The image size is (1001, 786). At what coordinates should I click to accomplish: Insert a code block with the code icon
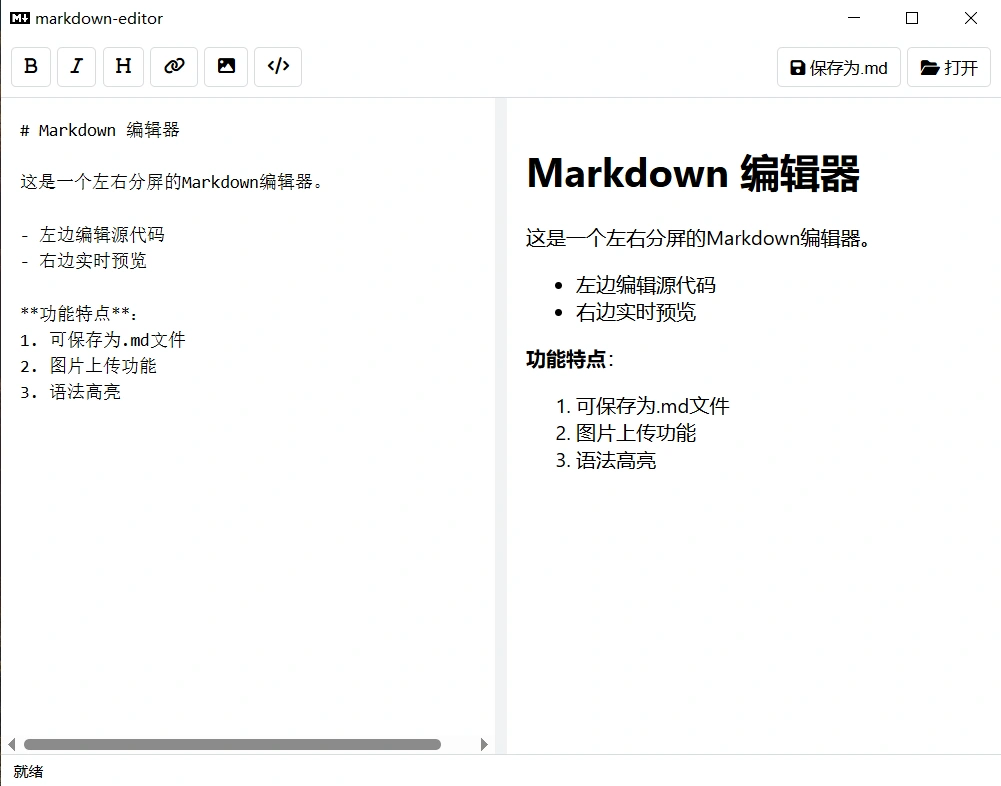[278, 67]
